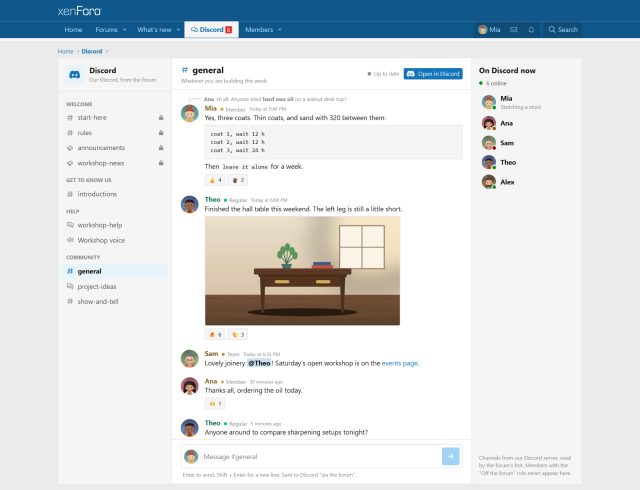Click the general channel heading
640x490 pixels.
[x=208, y=70]
